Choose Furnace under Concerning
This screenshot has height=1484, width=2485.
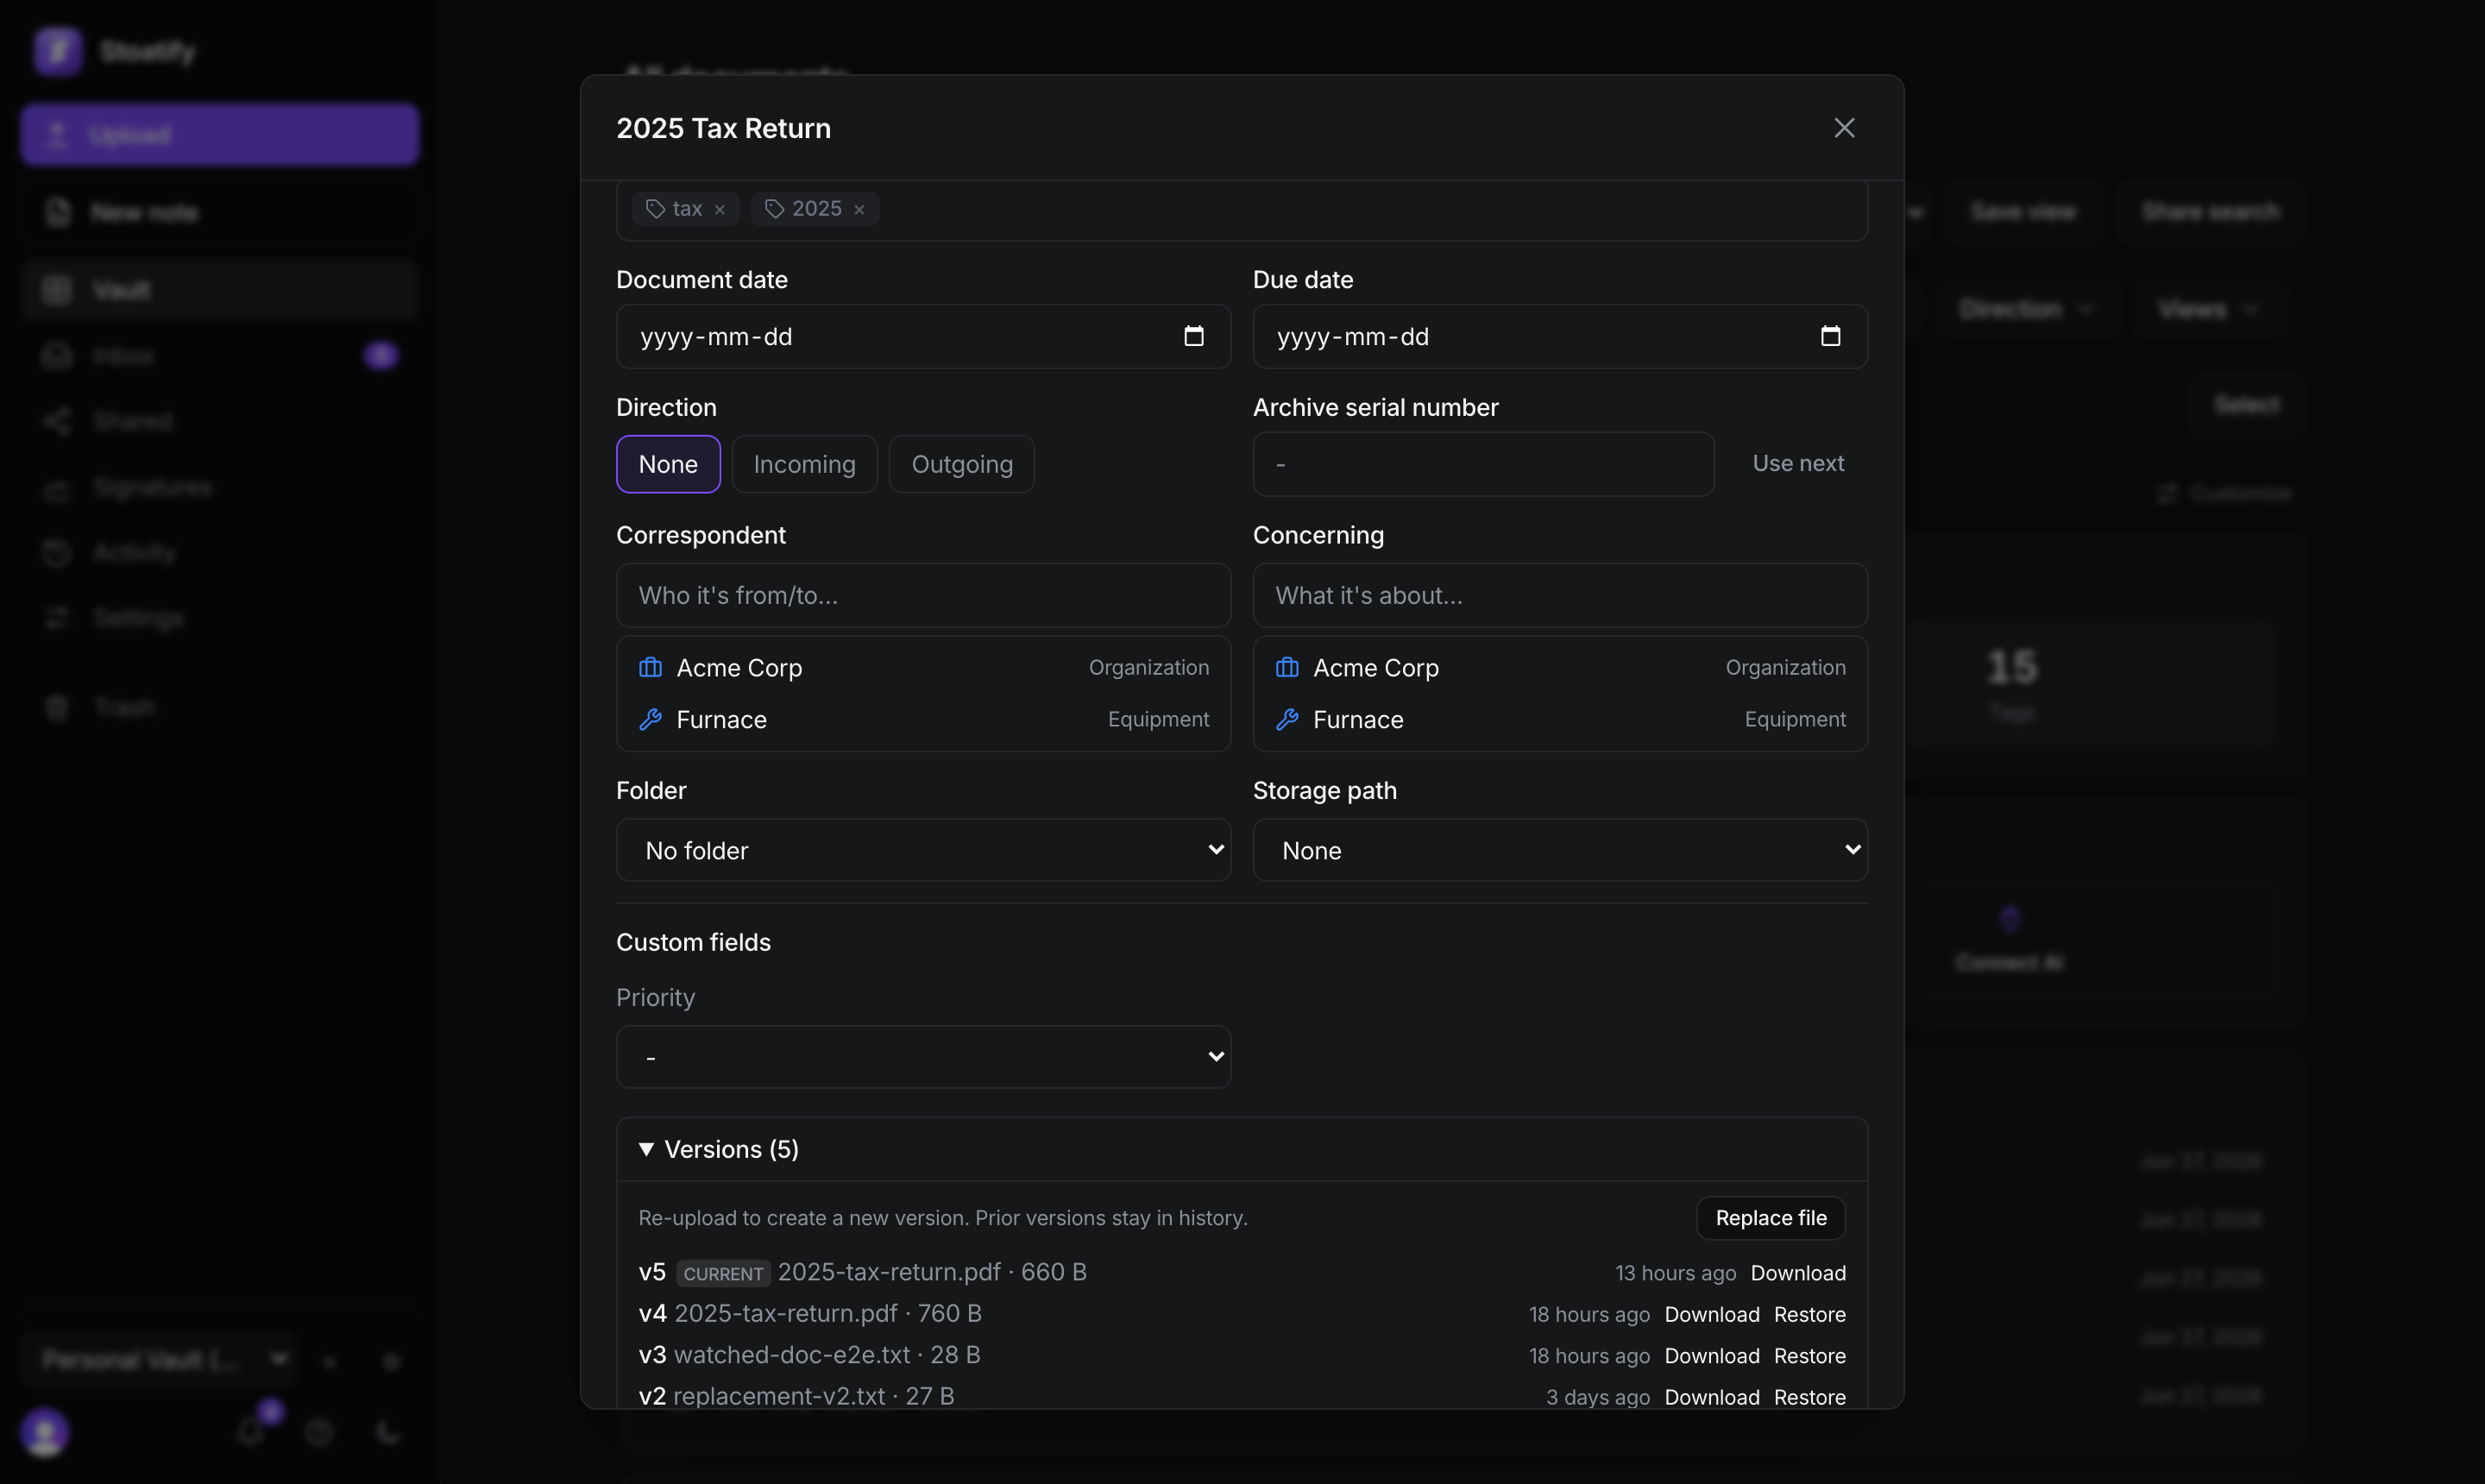[x=1559, y=719]
